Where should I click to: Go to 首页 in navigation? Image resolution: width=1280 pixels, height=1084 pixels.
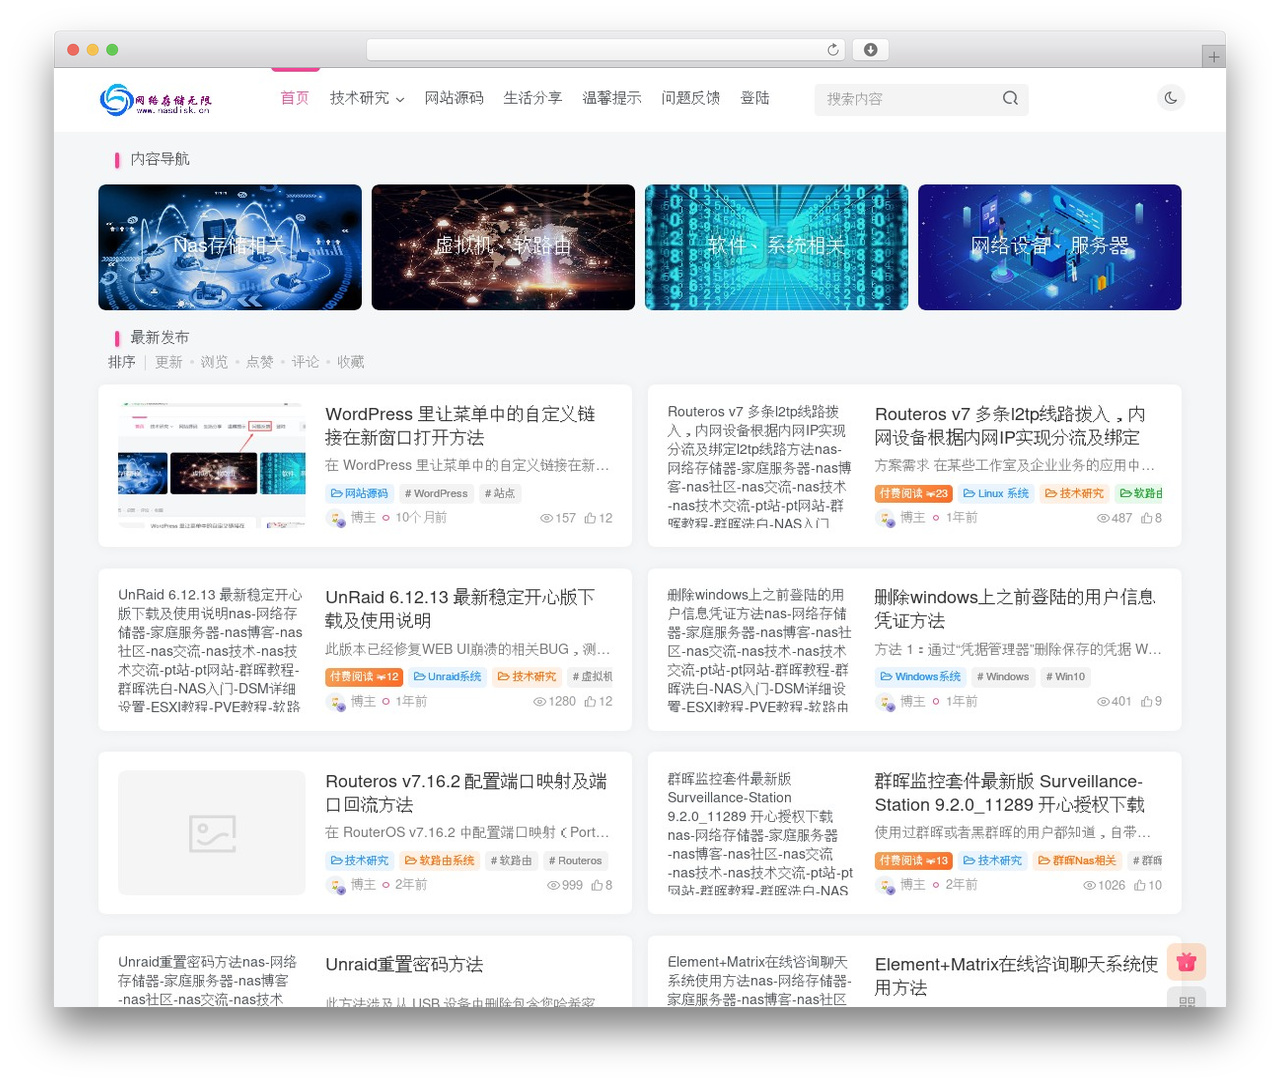[x=295, y=98]
